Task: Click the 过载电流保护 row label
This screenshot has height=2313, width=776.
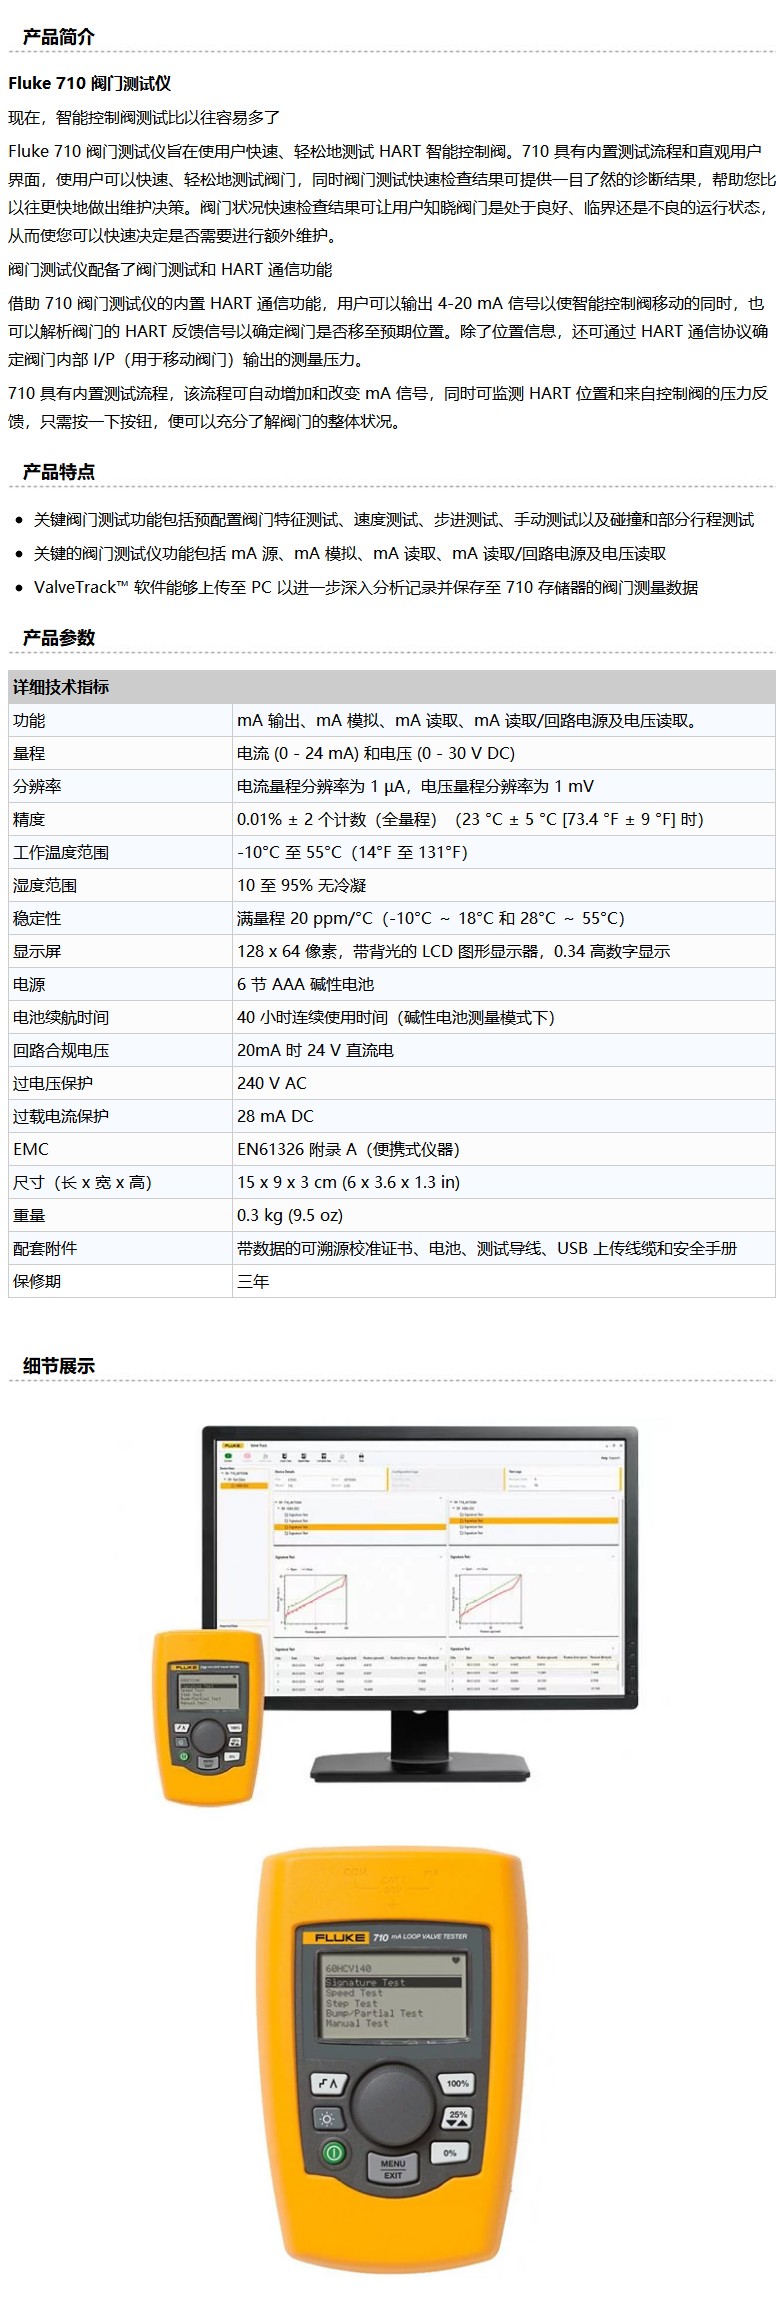Action: coord(61,1116)
